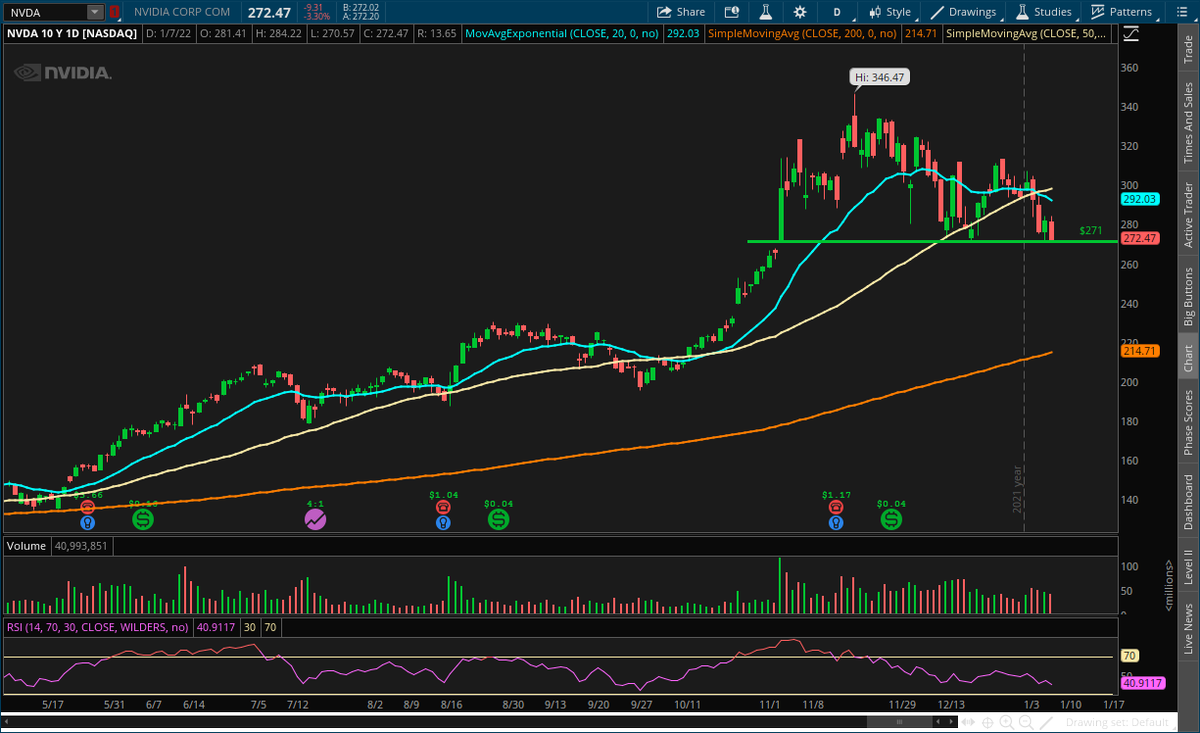Click the green dividend icon near 5/31
The height and width of the screenshot is (733, 1200).
tap(143, 519)
